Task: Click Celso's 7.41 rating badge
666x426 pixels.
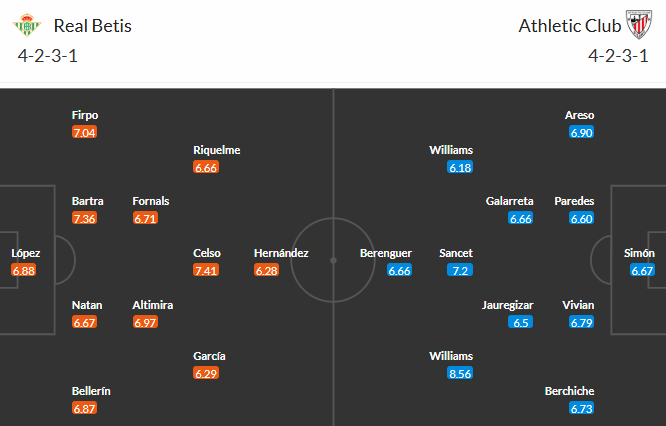Action: click(206, 270)
